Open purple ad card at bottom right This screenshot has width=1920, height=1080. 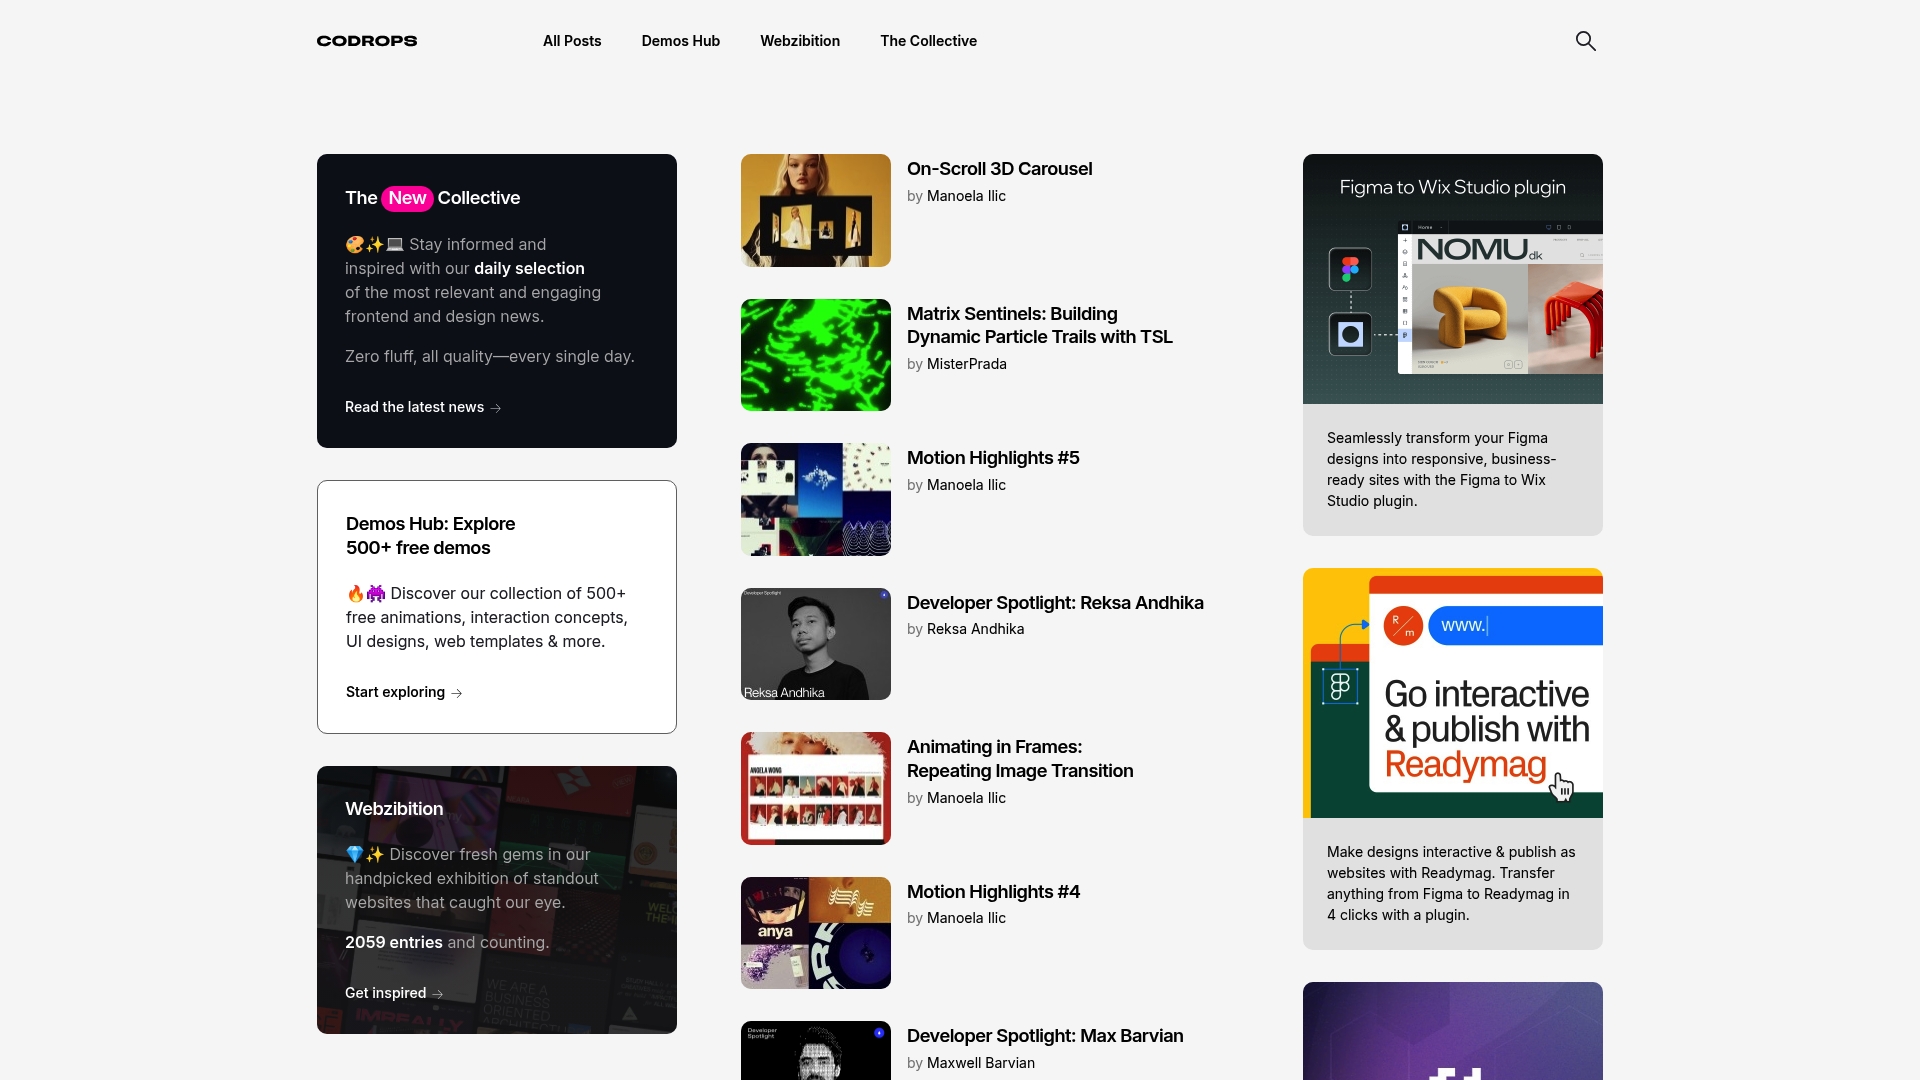pos(1453,1031)
